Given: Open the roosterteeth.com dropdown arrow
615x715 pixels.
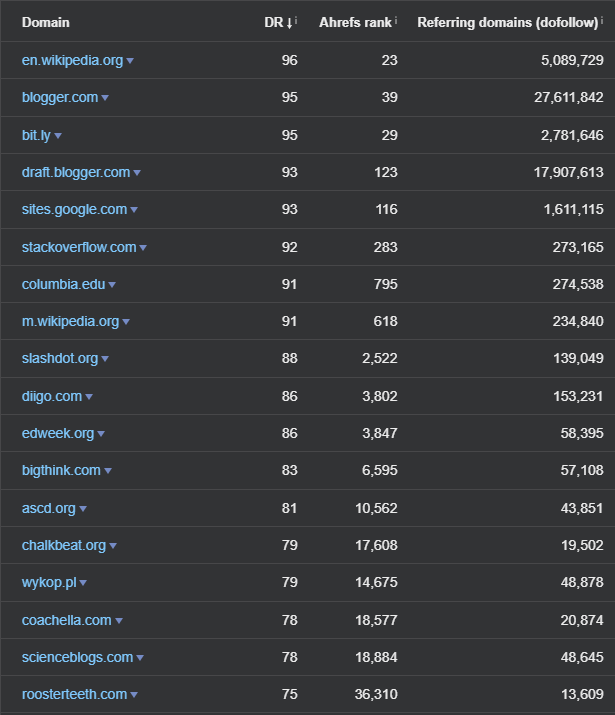Looking at the screenshot, I should (x=134, y=695).
